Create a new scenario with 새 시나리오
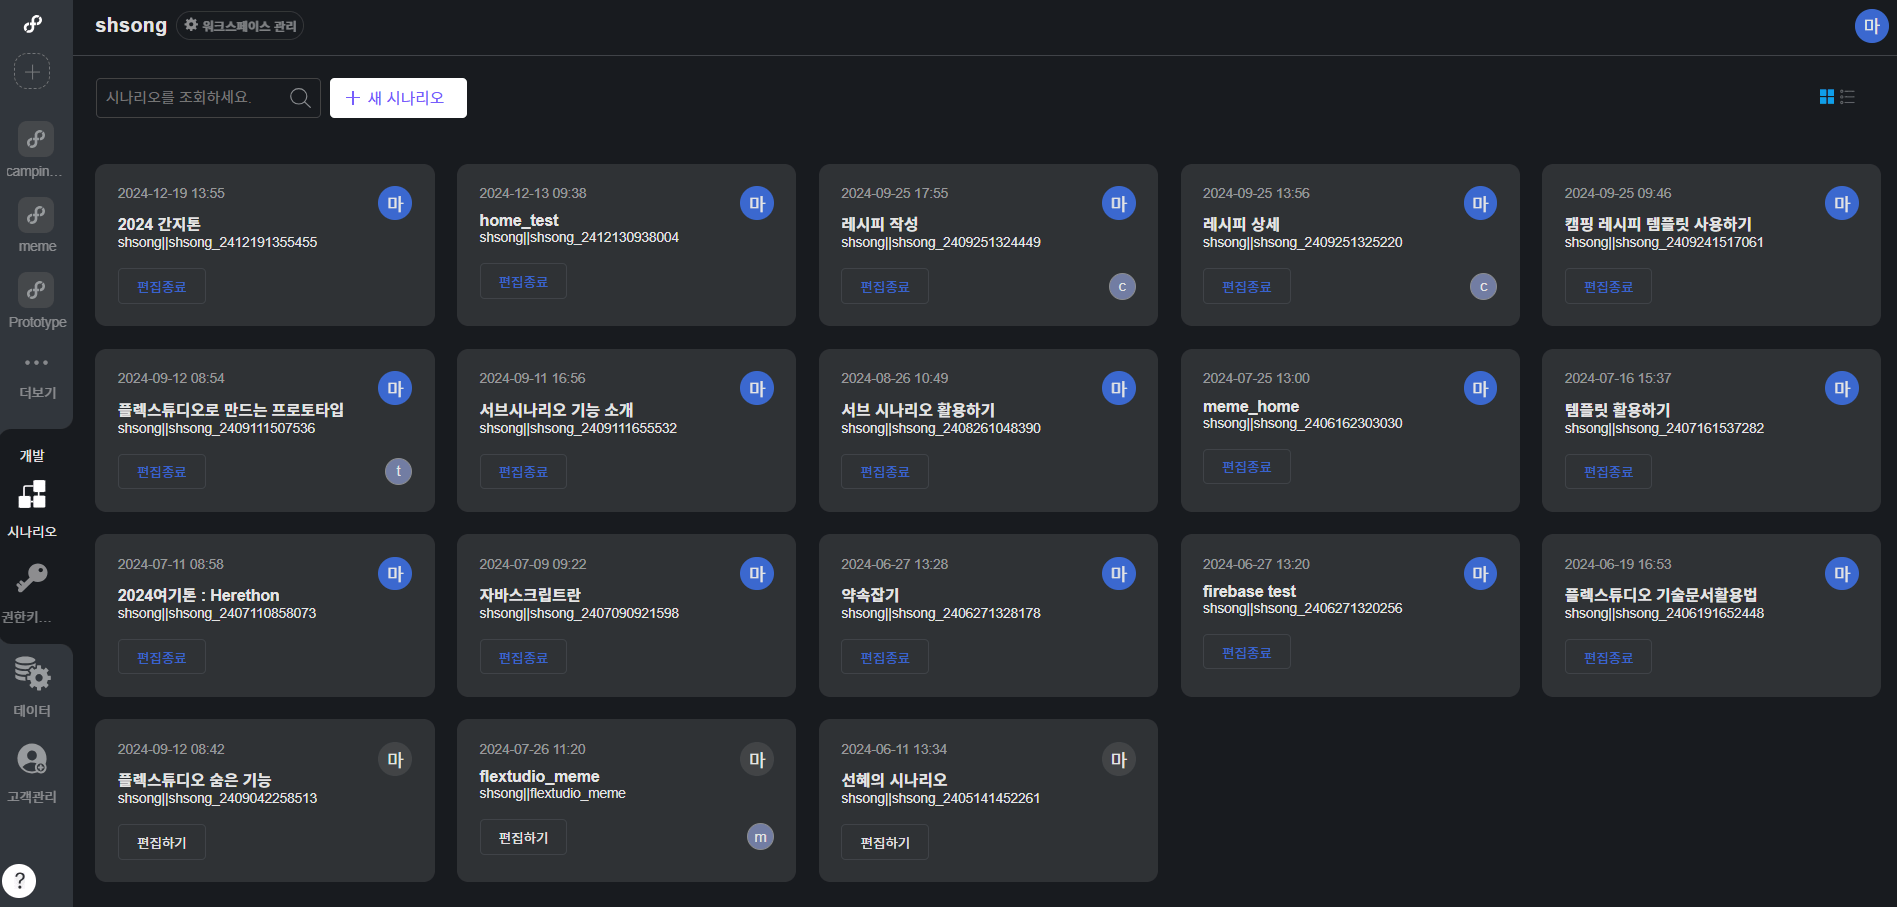This screenshot has width=1897, height=907. (398, 98)
